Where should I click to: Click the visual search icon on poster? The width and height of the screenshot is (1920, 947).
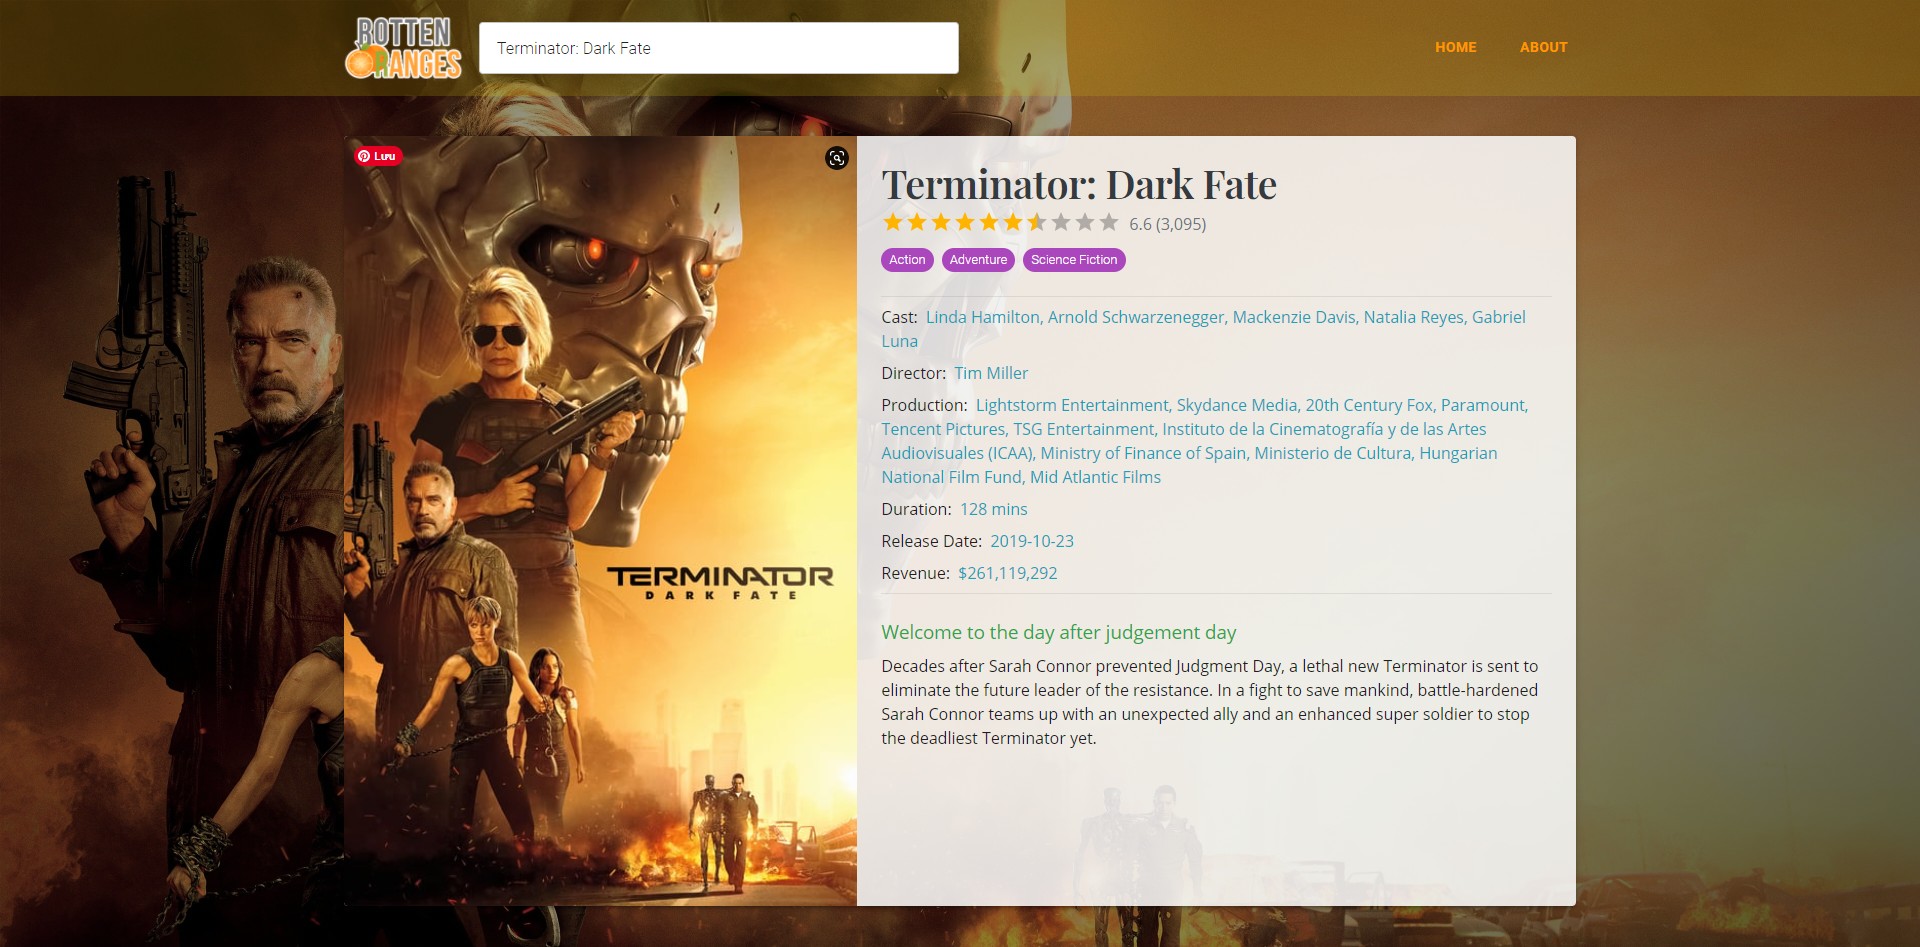point(836,158)
